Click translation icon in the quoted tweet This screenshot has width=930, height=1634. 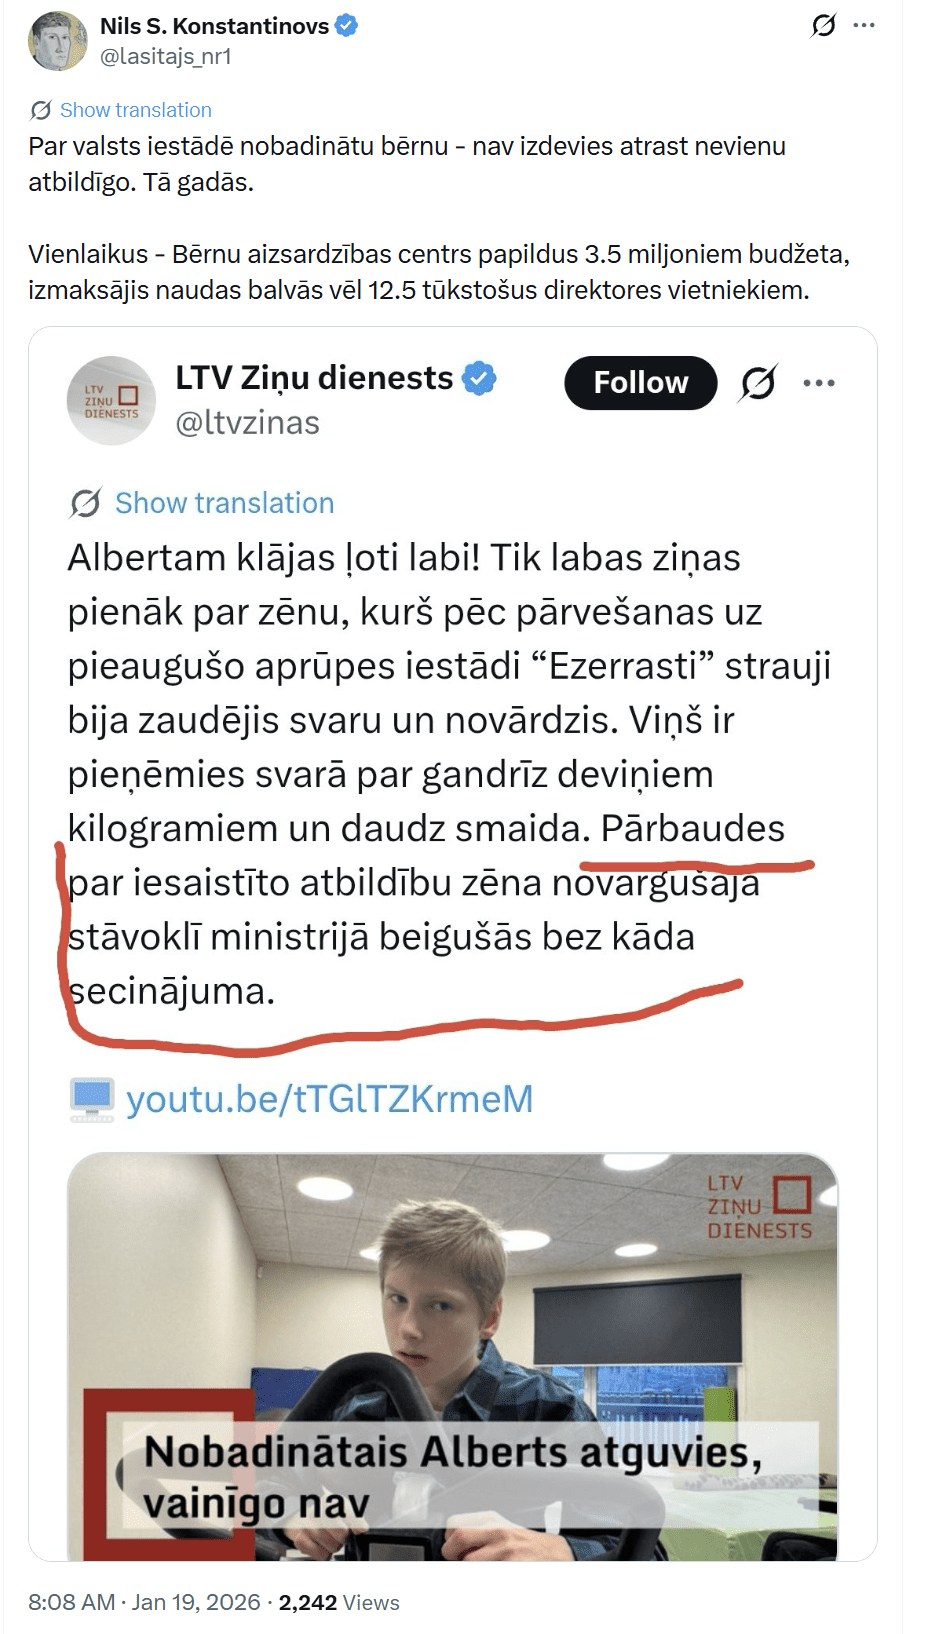point(85,503)
